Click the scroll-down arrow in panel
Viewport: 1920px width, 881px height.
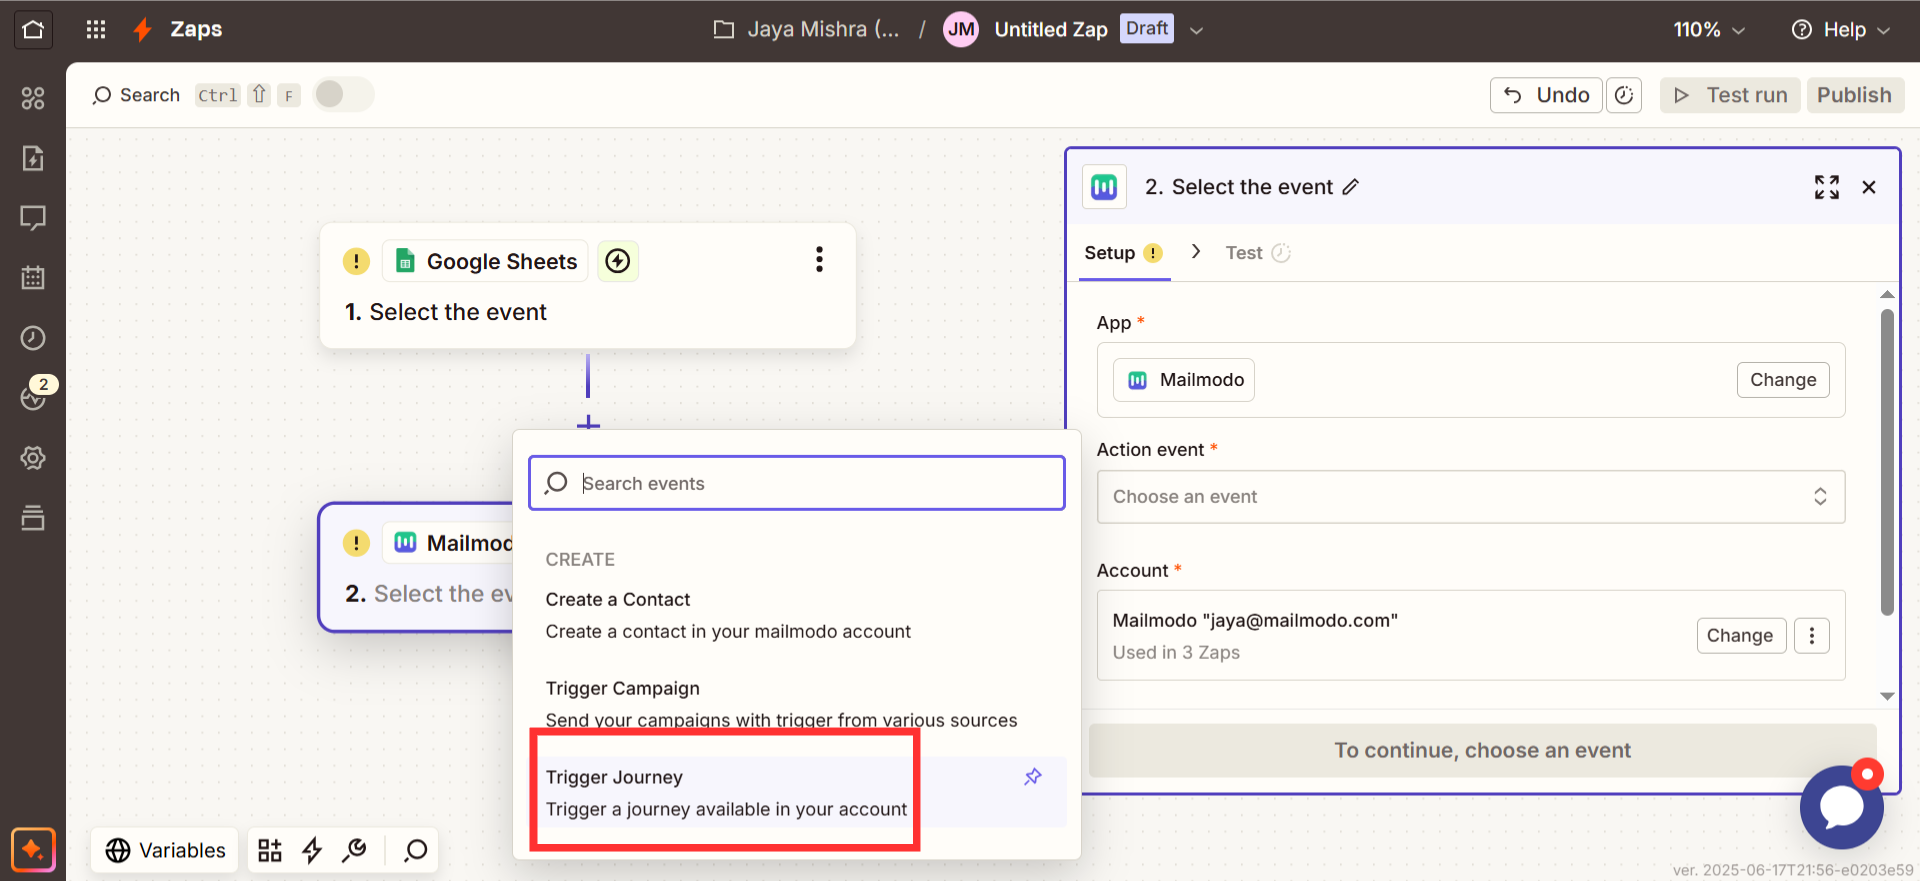click(1887, 696)
